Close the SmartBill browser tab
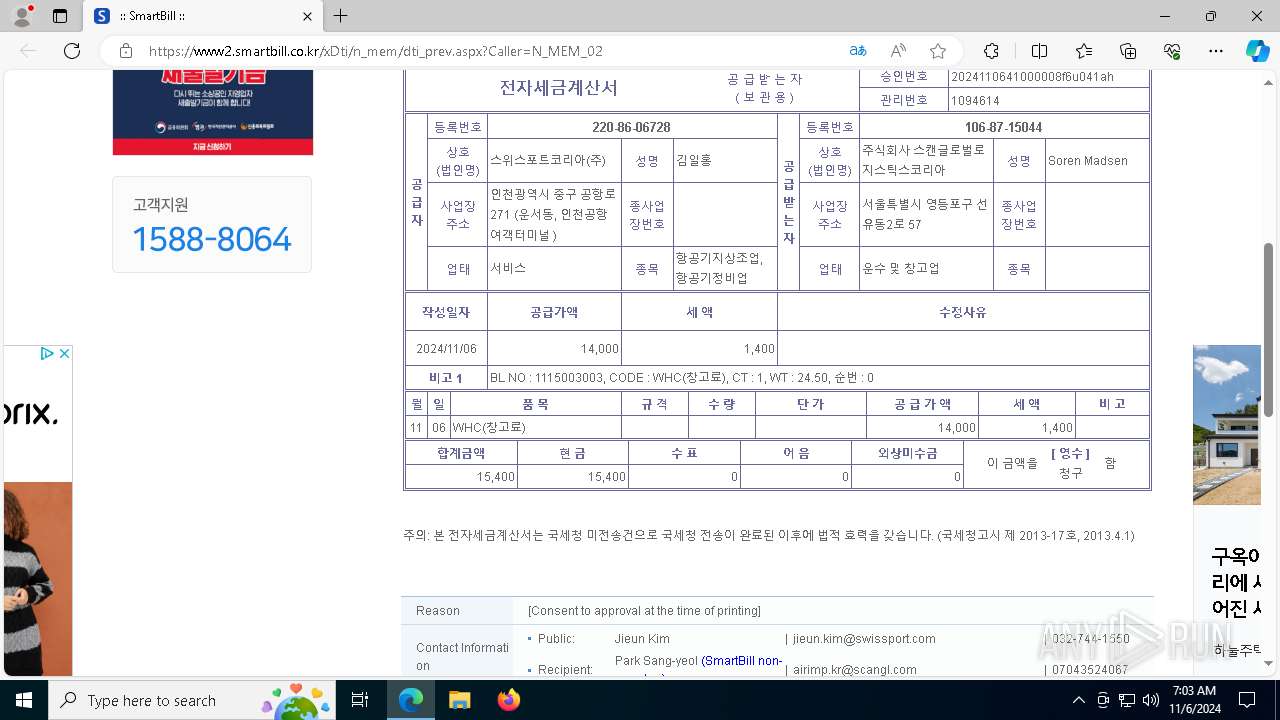The image size is (1280, 720). pos(308,16)
